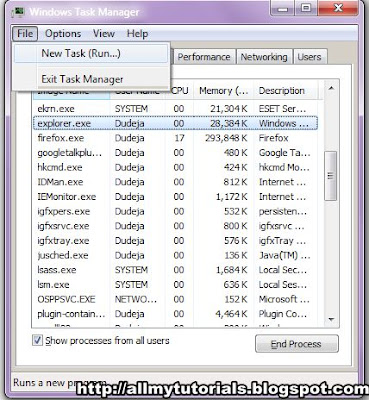The height and width of the screenshot is (400, 369).
Task: Open the Options menu
Action: coord(63,34)
